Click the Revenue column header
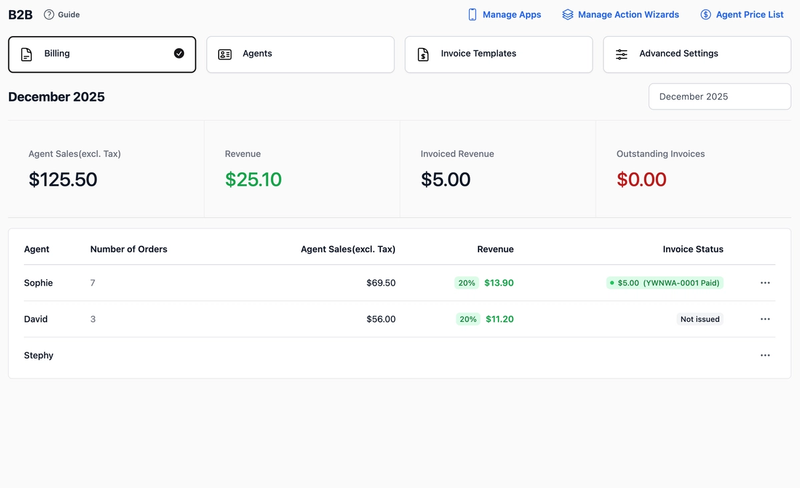This screenshot has width=800, height=488. point(495,249)
